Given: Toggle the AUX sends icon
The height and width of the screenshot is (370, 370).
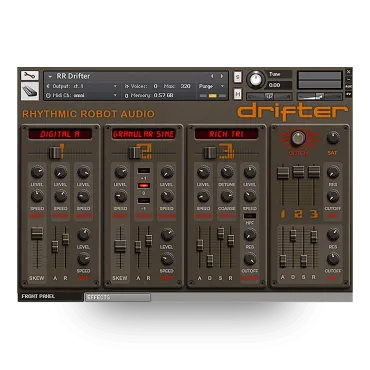Looking at the screenshot, I should [348, 87].
